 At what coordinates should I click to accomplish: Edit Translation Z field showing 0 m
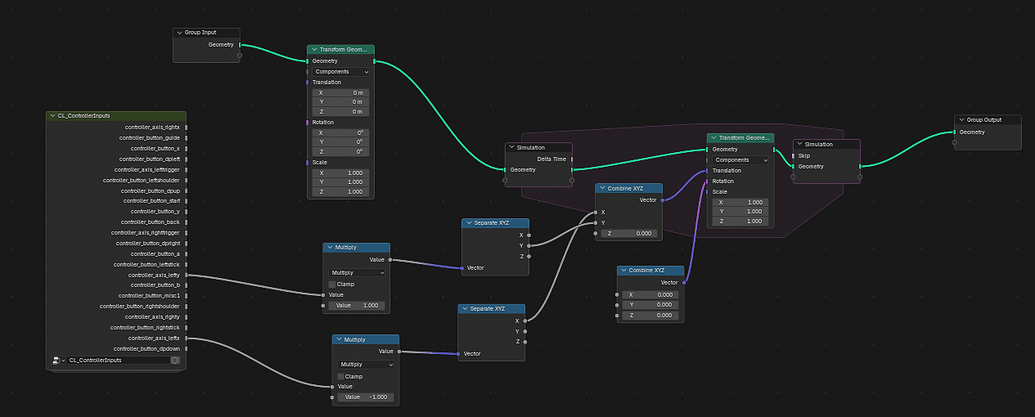[x=341, y=112]
